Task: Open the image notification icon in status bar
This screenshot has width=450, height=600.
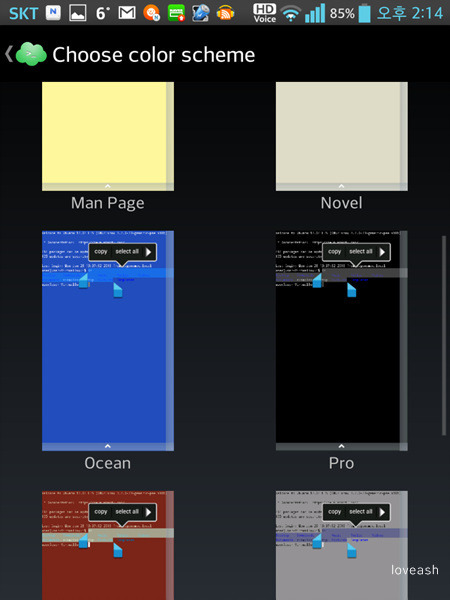Action: [x=78, y=13]
